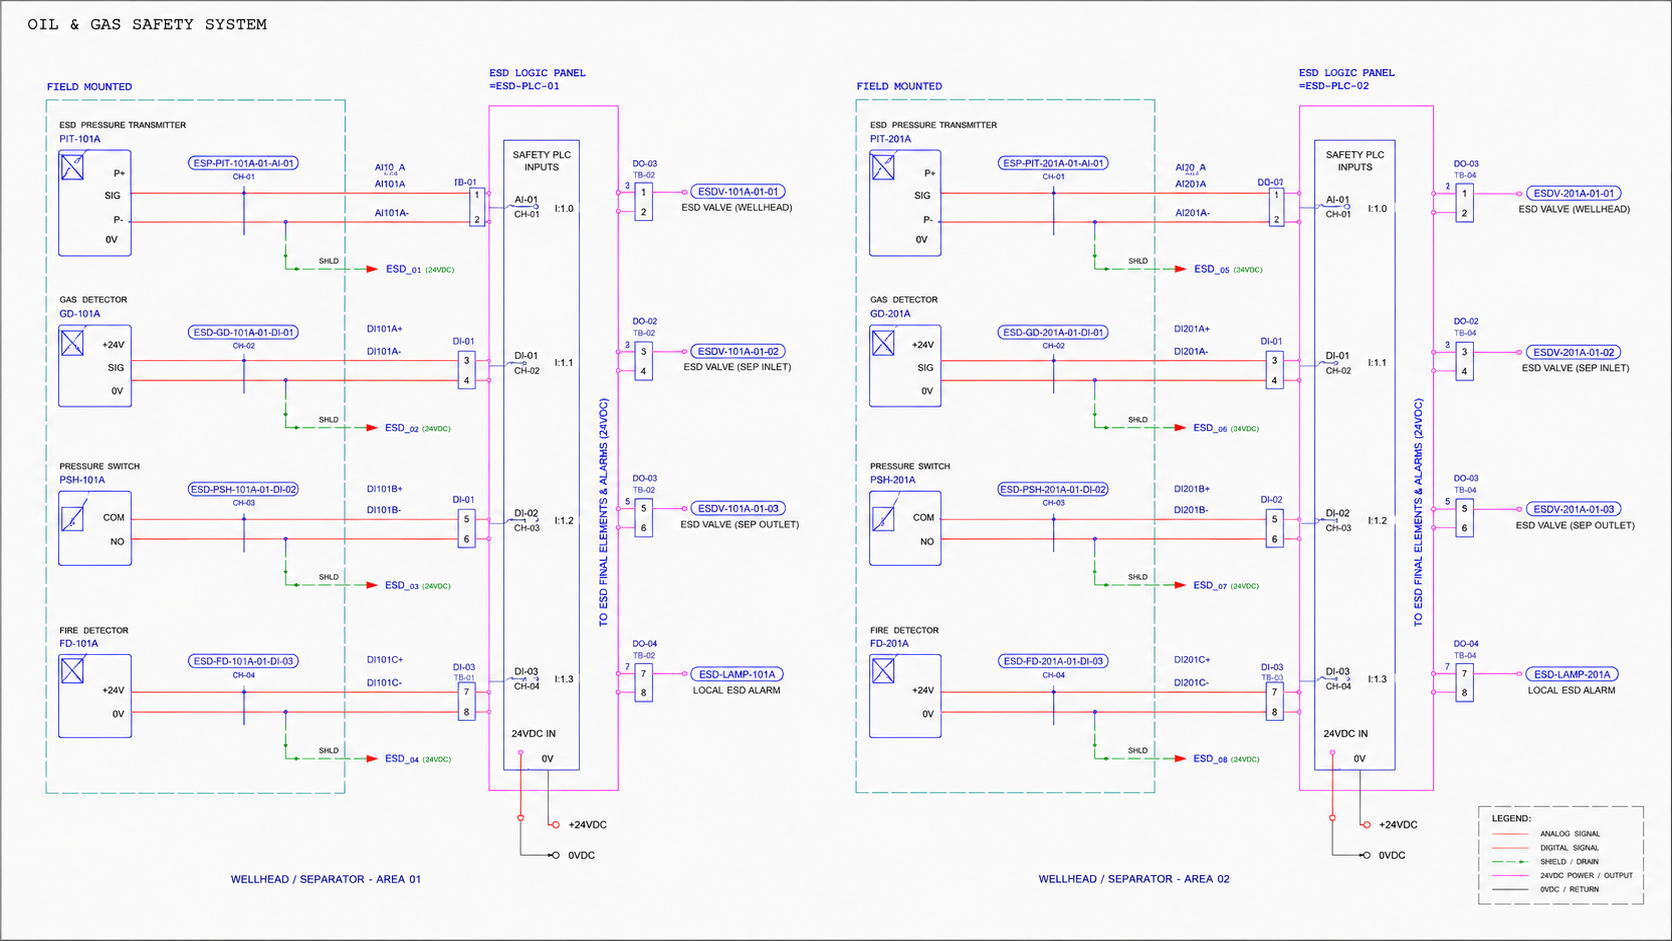Click the LEGEND: heading
The width and height of the screenshot is (1672, 941).
click(x=1511, y=818)
